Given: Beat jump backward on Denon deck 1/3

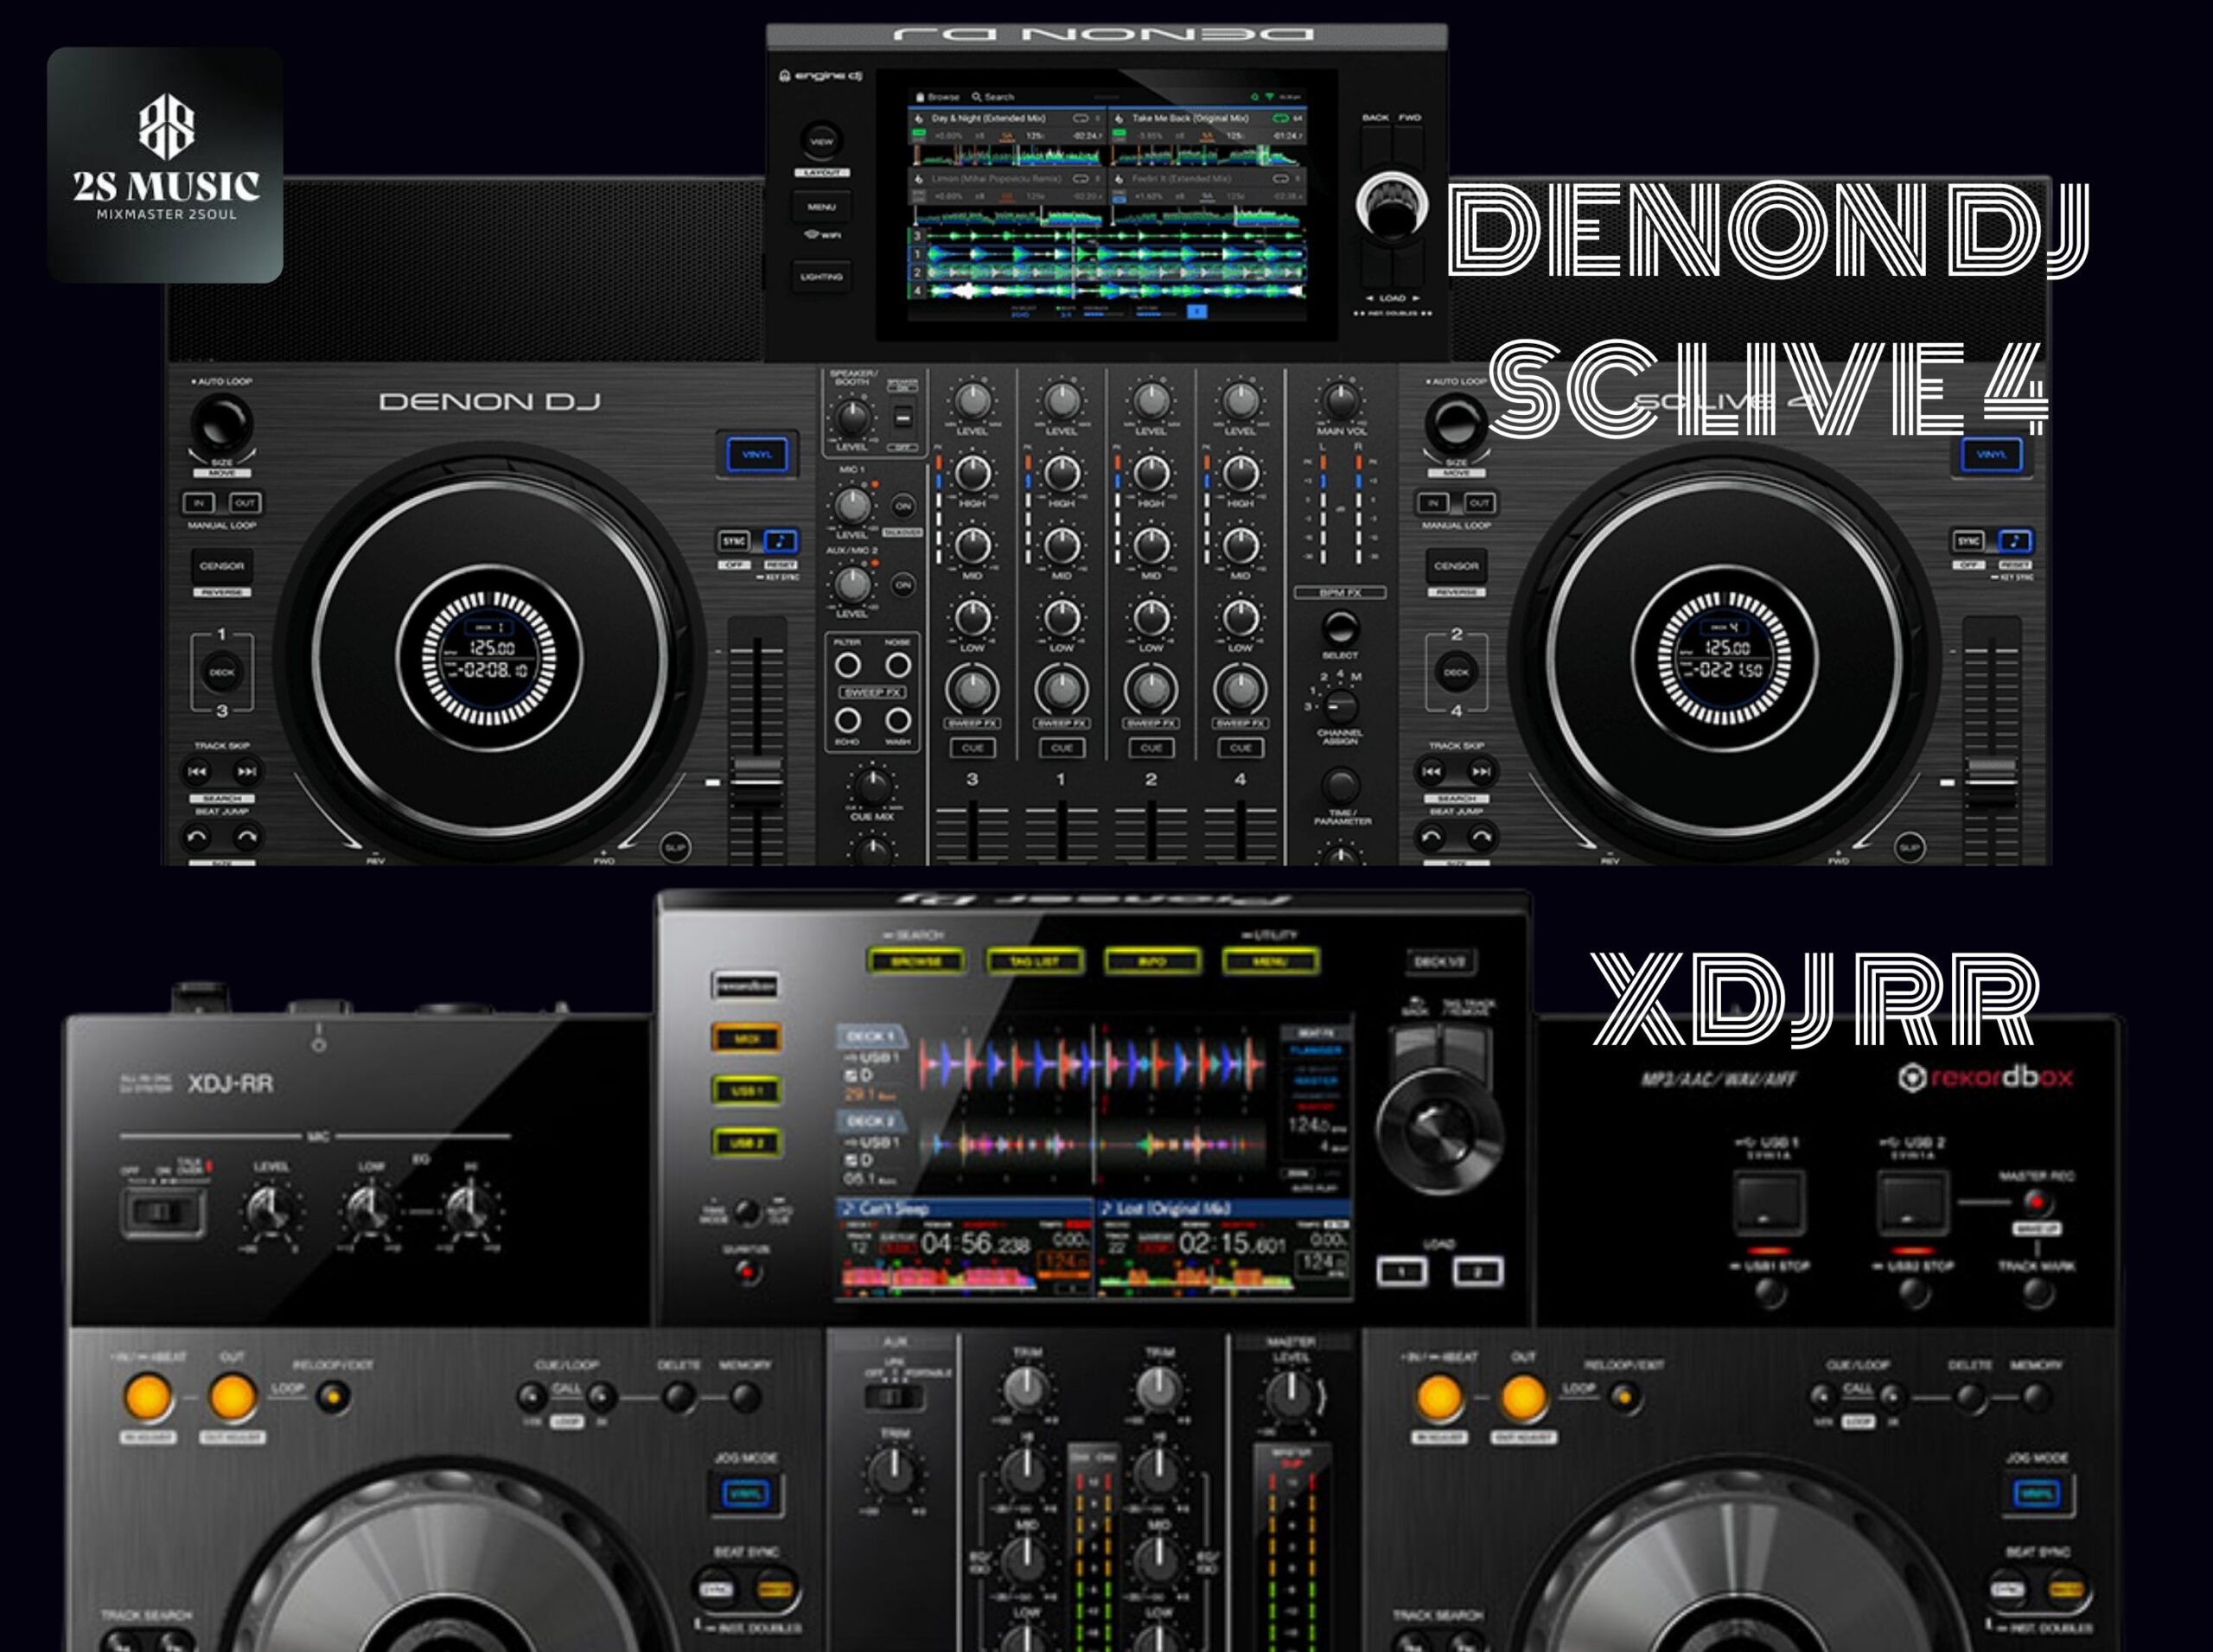Looking at the screenshot, I should pyautogui.click(x=198, y=835).
